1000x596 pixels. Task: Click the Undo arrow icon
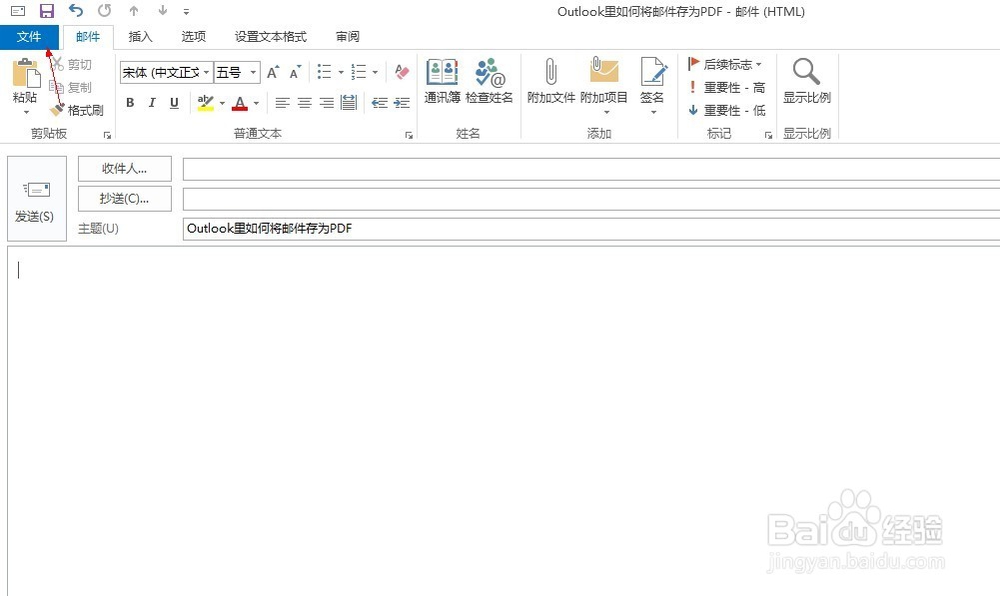(76, 10)
